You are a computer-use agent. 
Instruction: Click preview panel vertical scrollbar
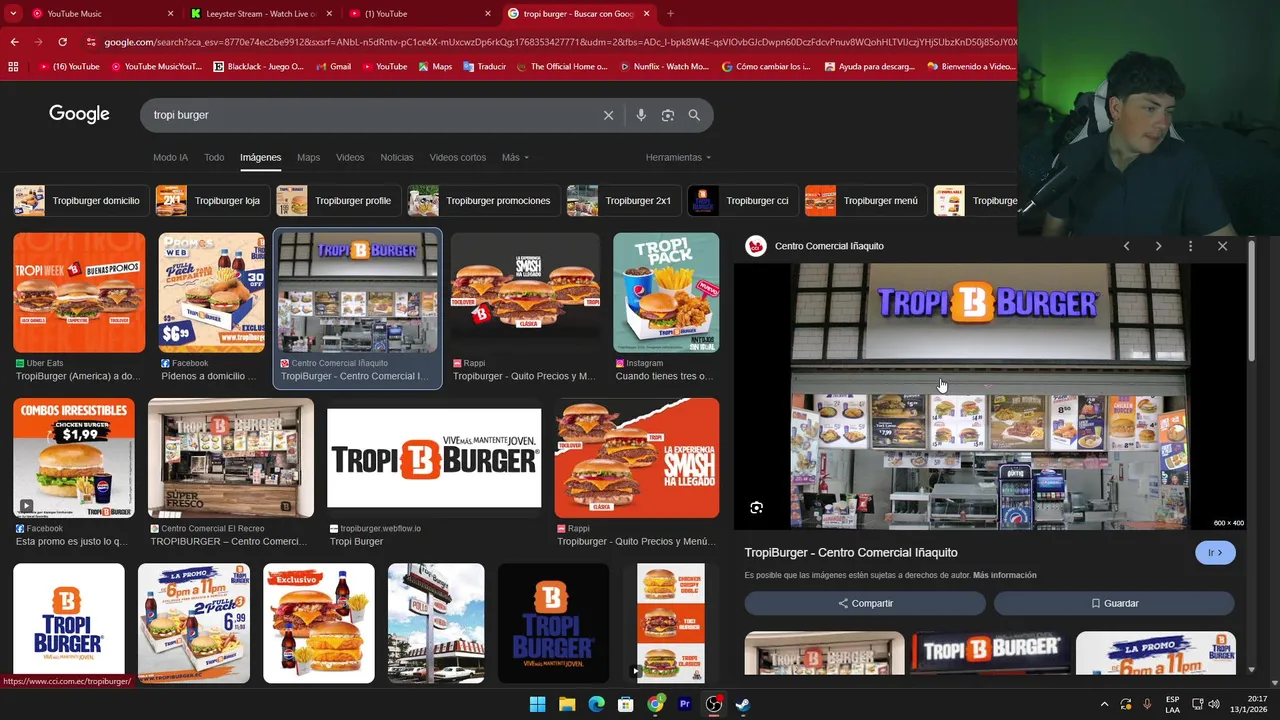[x=1251, y=300]
